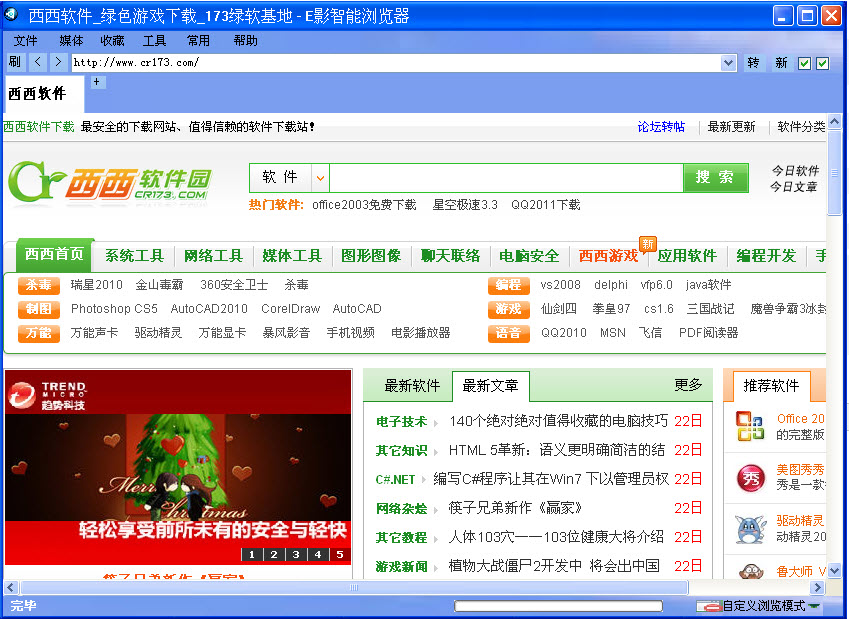This screenshot has height=619, width=849.
Task: Add a new tab with plus button
Action: tap(97, 82)
